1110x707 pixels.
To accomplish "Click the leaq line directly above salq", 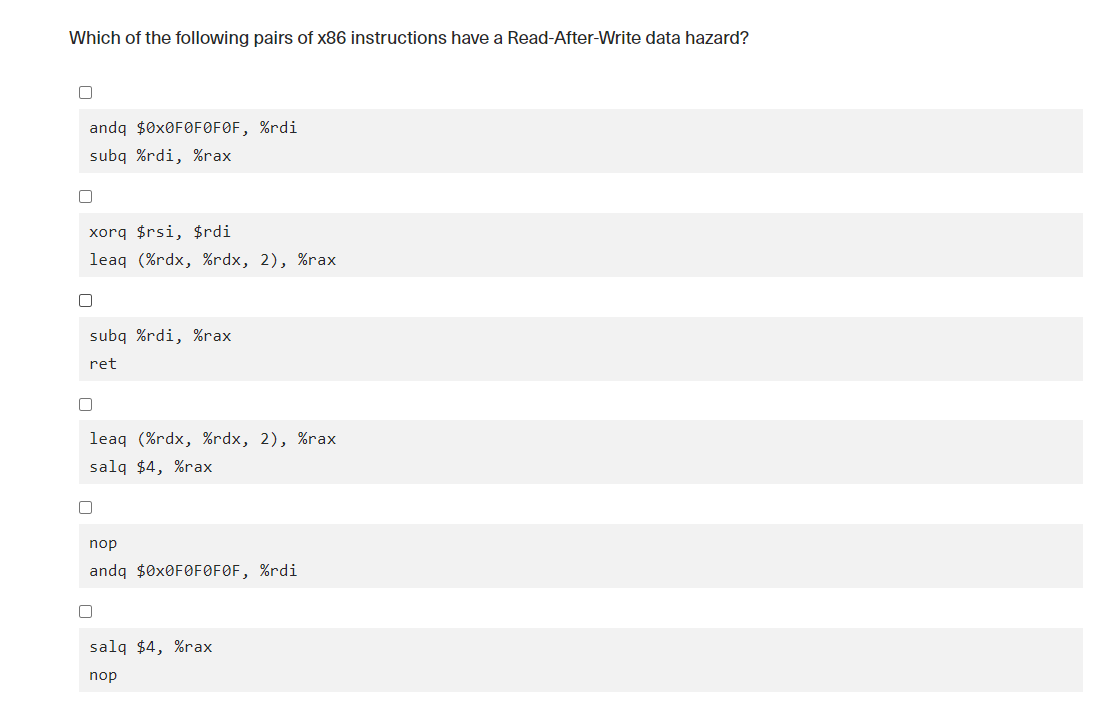I will pos(212,439).
